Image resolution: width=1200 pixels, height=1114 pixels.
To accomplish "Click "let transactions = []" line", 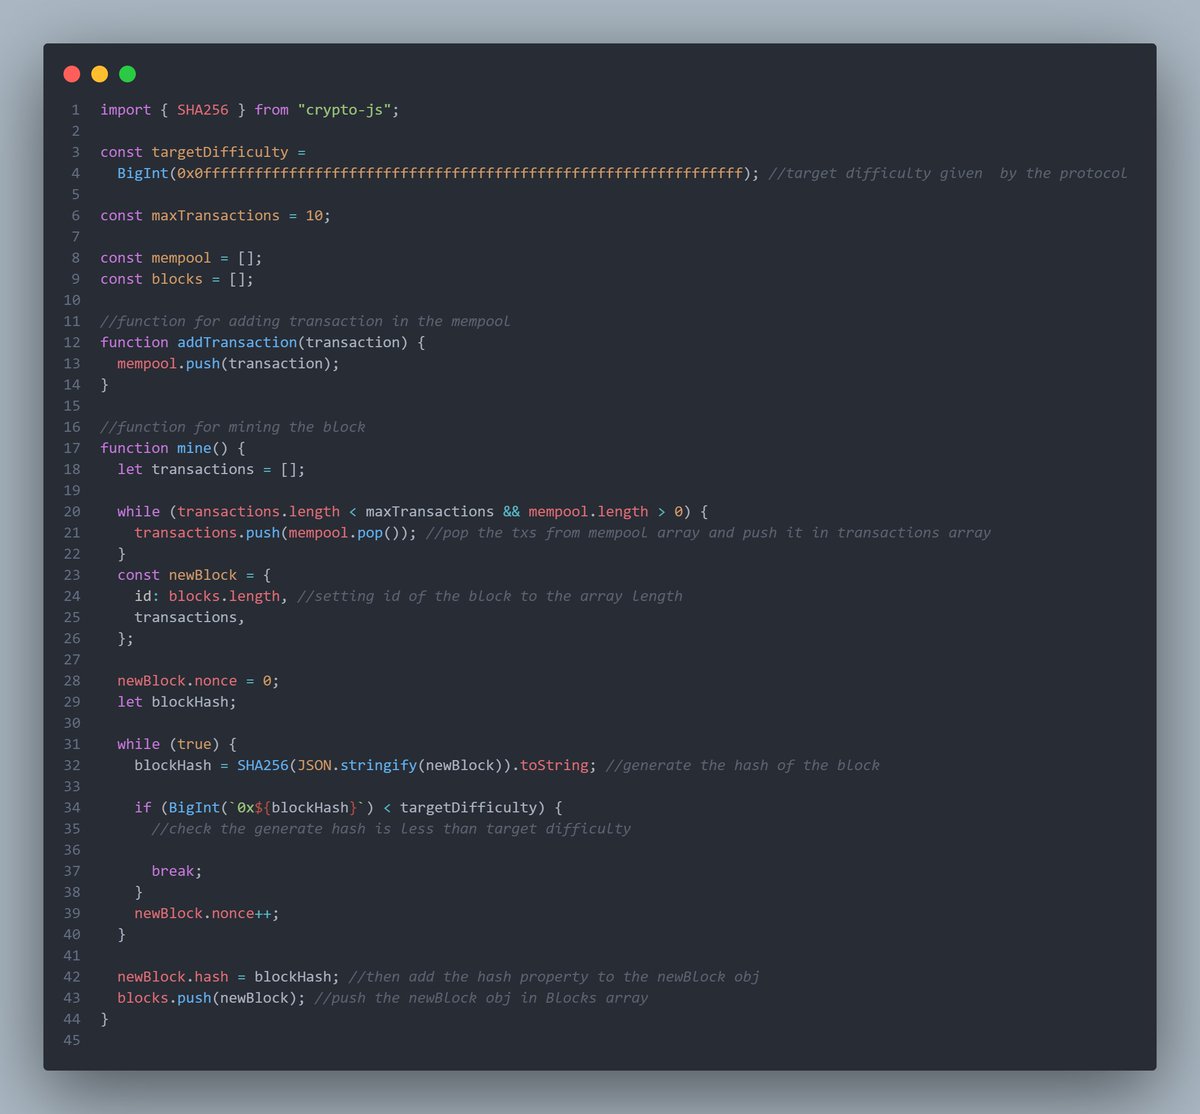I will pos(211,469).
